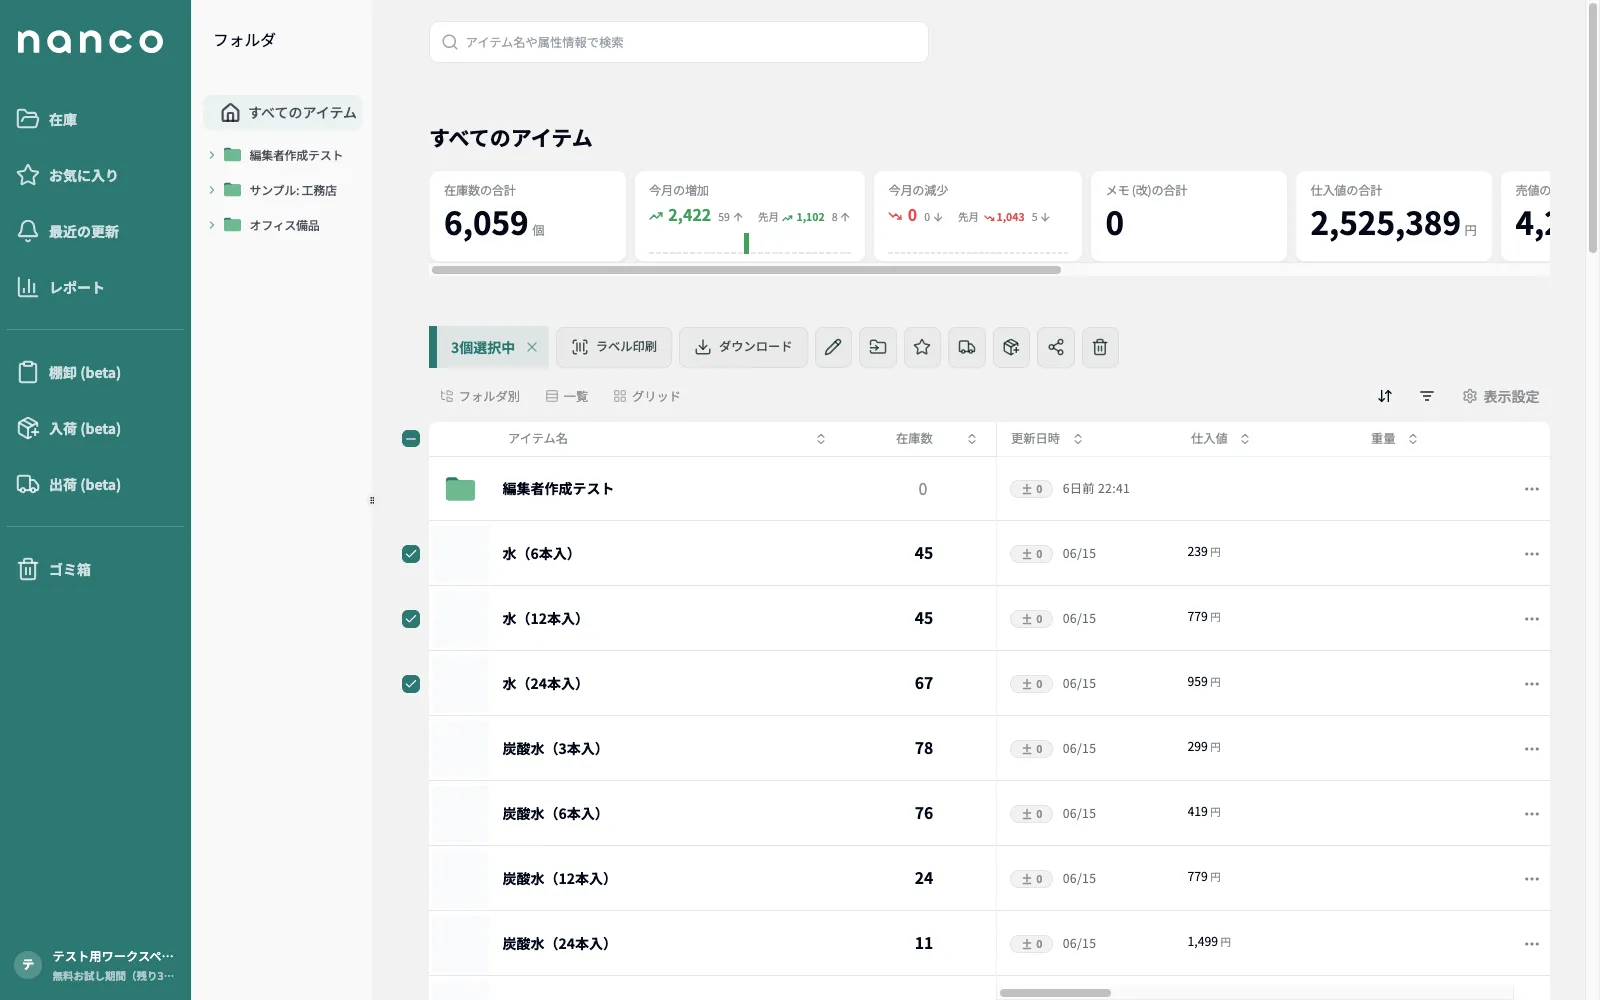Image resolution: width=1600 pixels, height=1000 pixels.
Task: Sort by 仕入値 column arrows
Action: coord(1245,439)
